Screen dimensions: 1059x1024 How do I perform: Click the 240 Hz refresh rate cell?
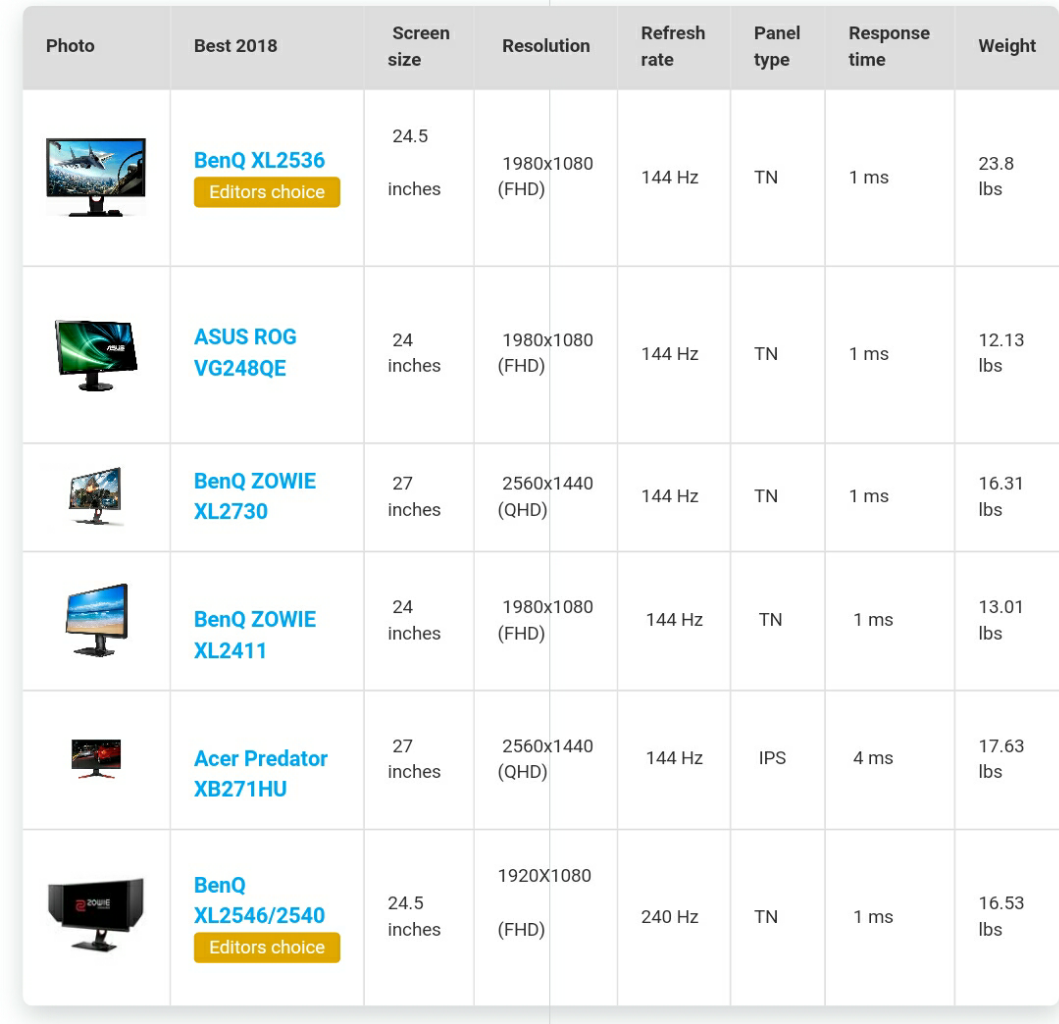tap(669, 917)
